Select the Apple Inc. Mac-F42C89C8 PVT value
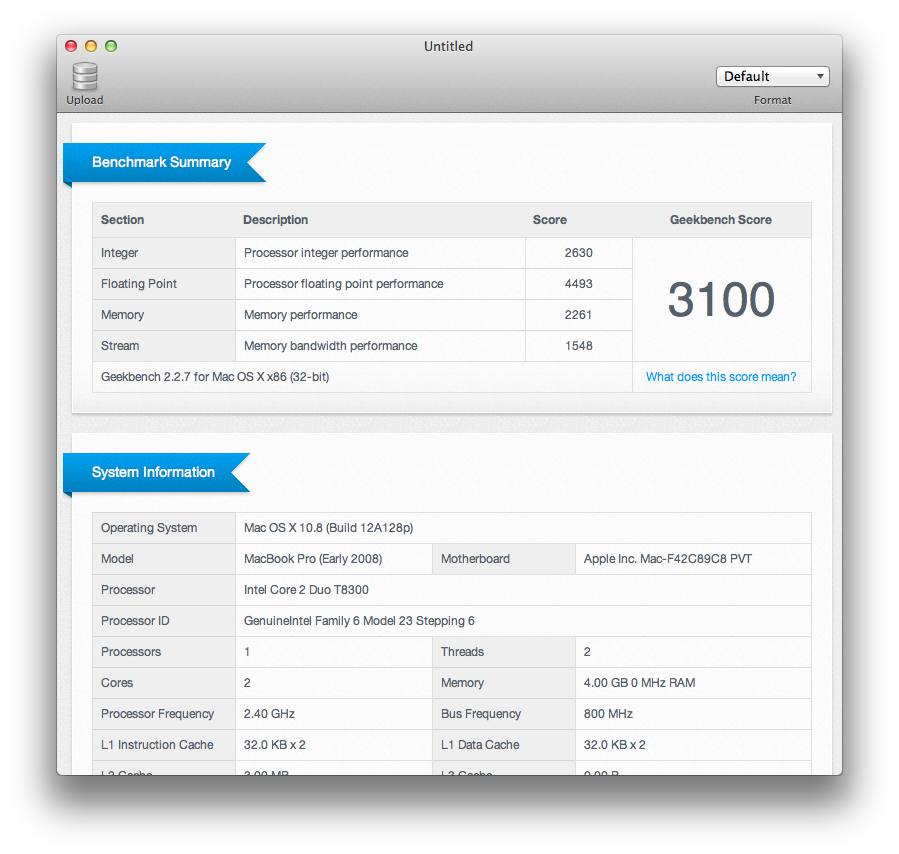899x854 pixels. (x=667, y=559)
